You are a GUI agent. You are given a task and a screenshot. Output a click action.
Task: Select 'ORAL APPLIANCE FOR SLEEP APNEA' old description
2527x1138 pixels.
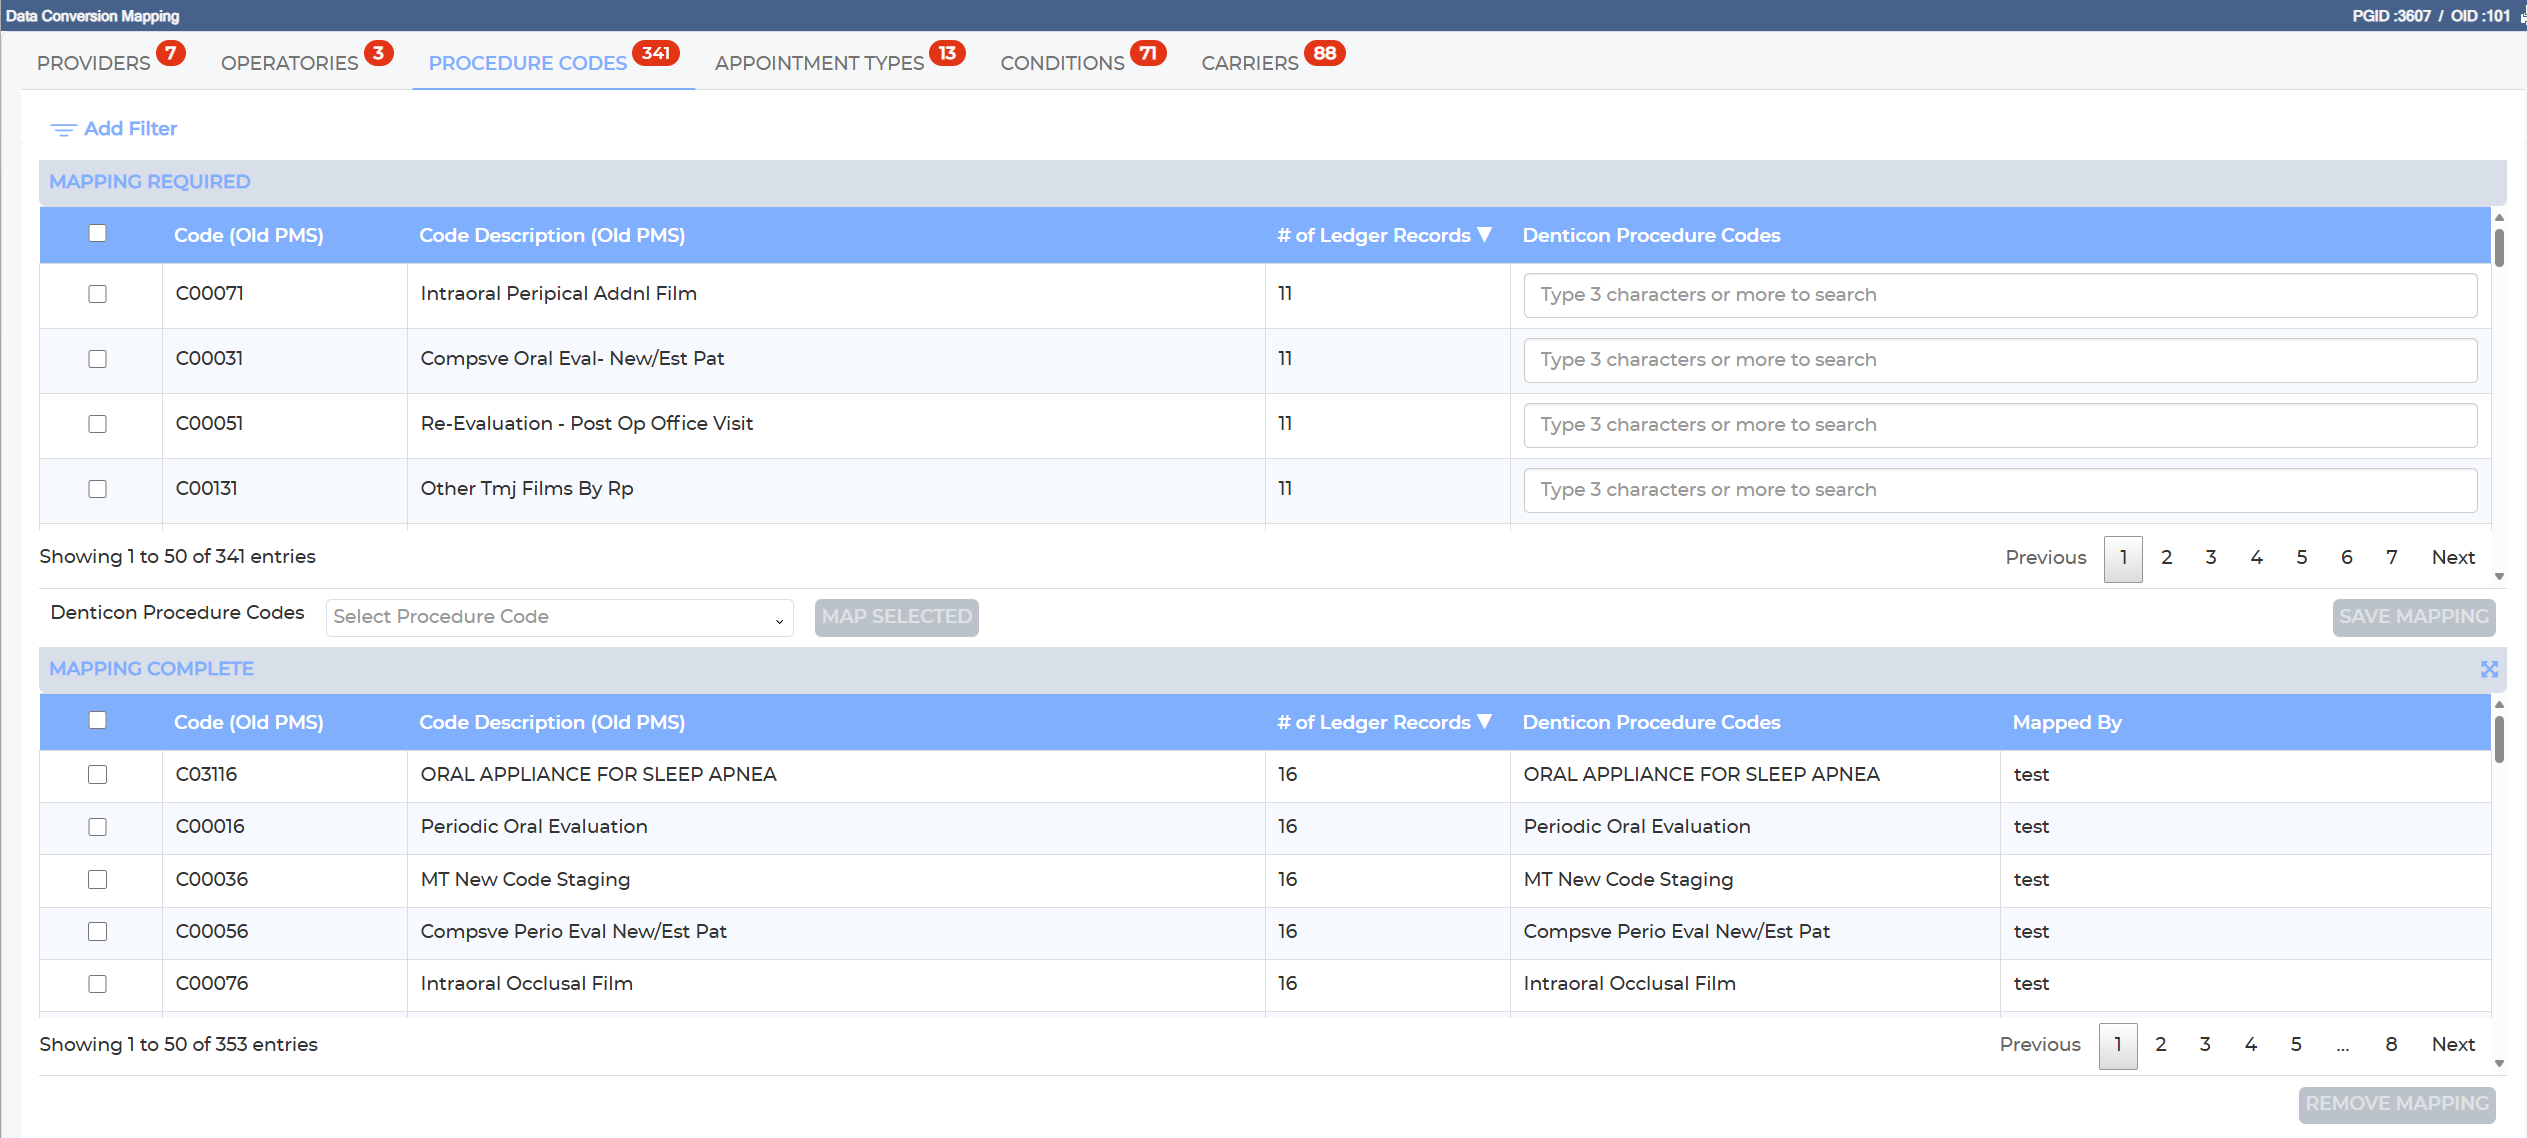(598, 775)
